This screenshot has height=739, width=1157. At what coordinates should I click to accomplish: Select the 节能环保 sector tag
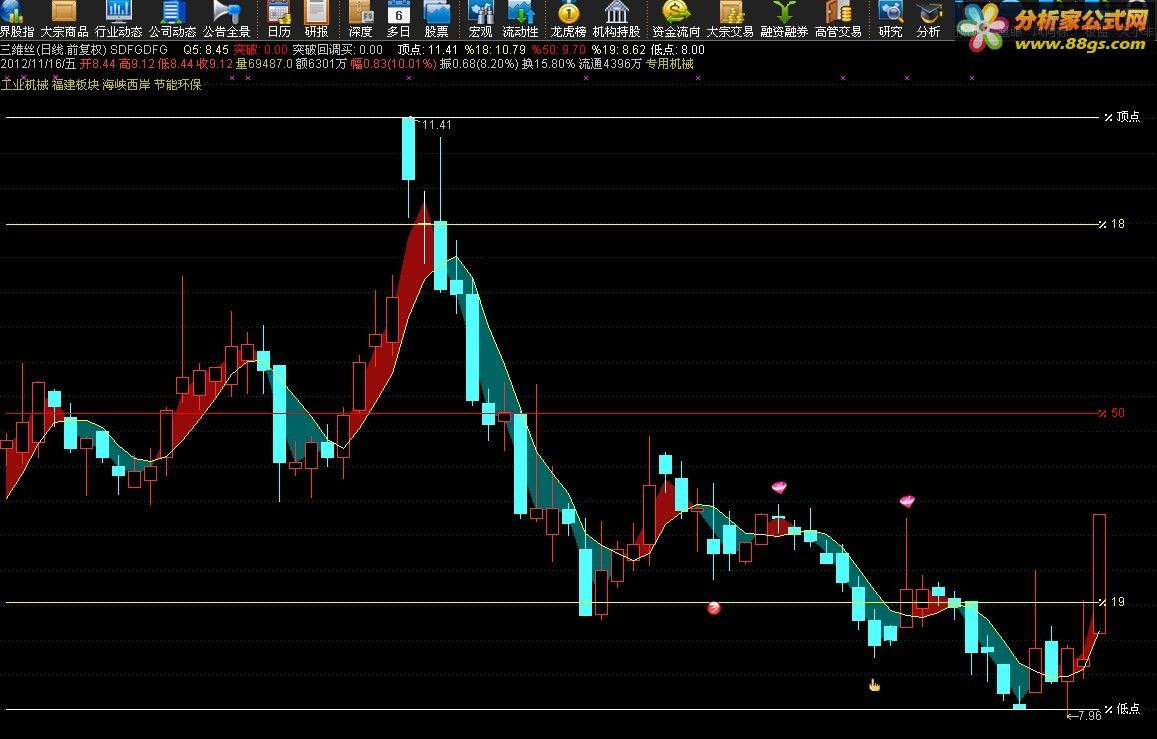click(178, 85)
